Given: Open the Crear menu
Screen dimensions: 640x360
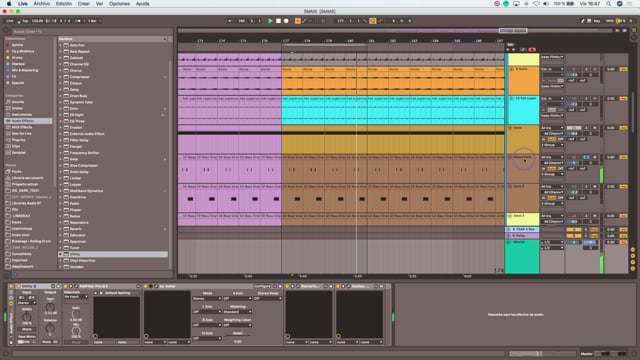Looking at the screenshot, I should pos(84,4).
